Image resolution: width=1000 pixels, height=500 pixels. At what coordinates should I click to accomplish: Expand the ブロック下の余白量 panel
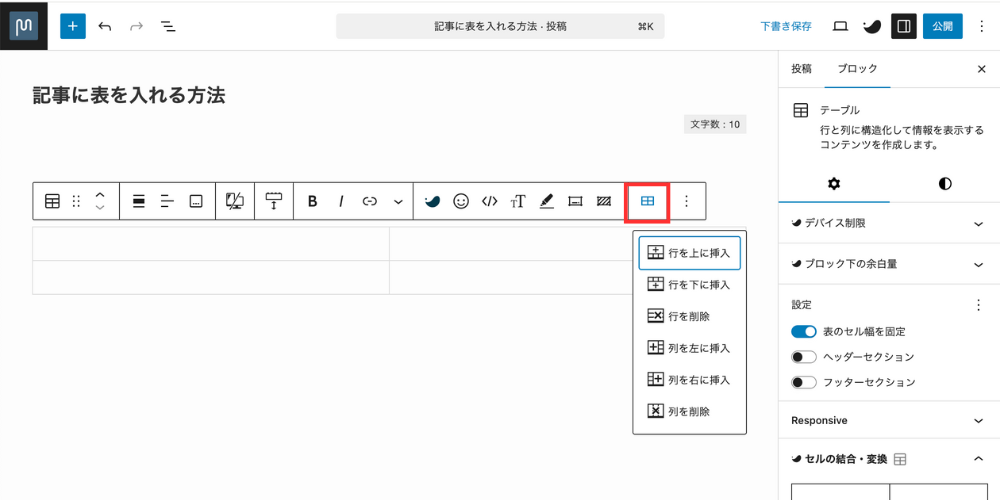[888, 264]
